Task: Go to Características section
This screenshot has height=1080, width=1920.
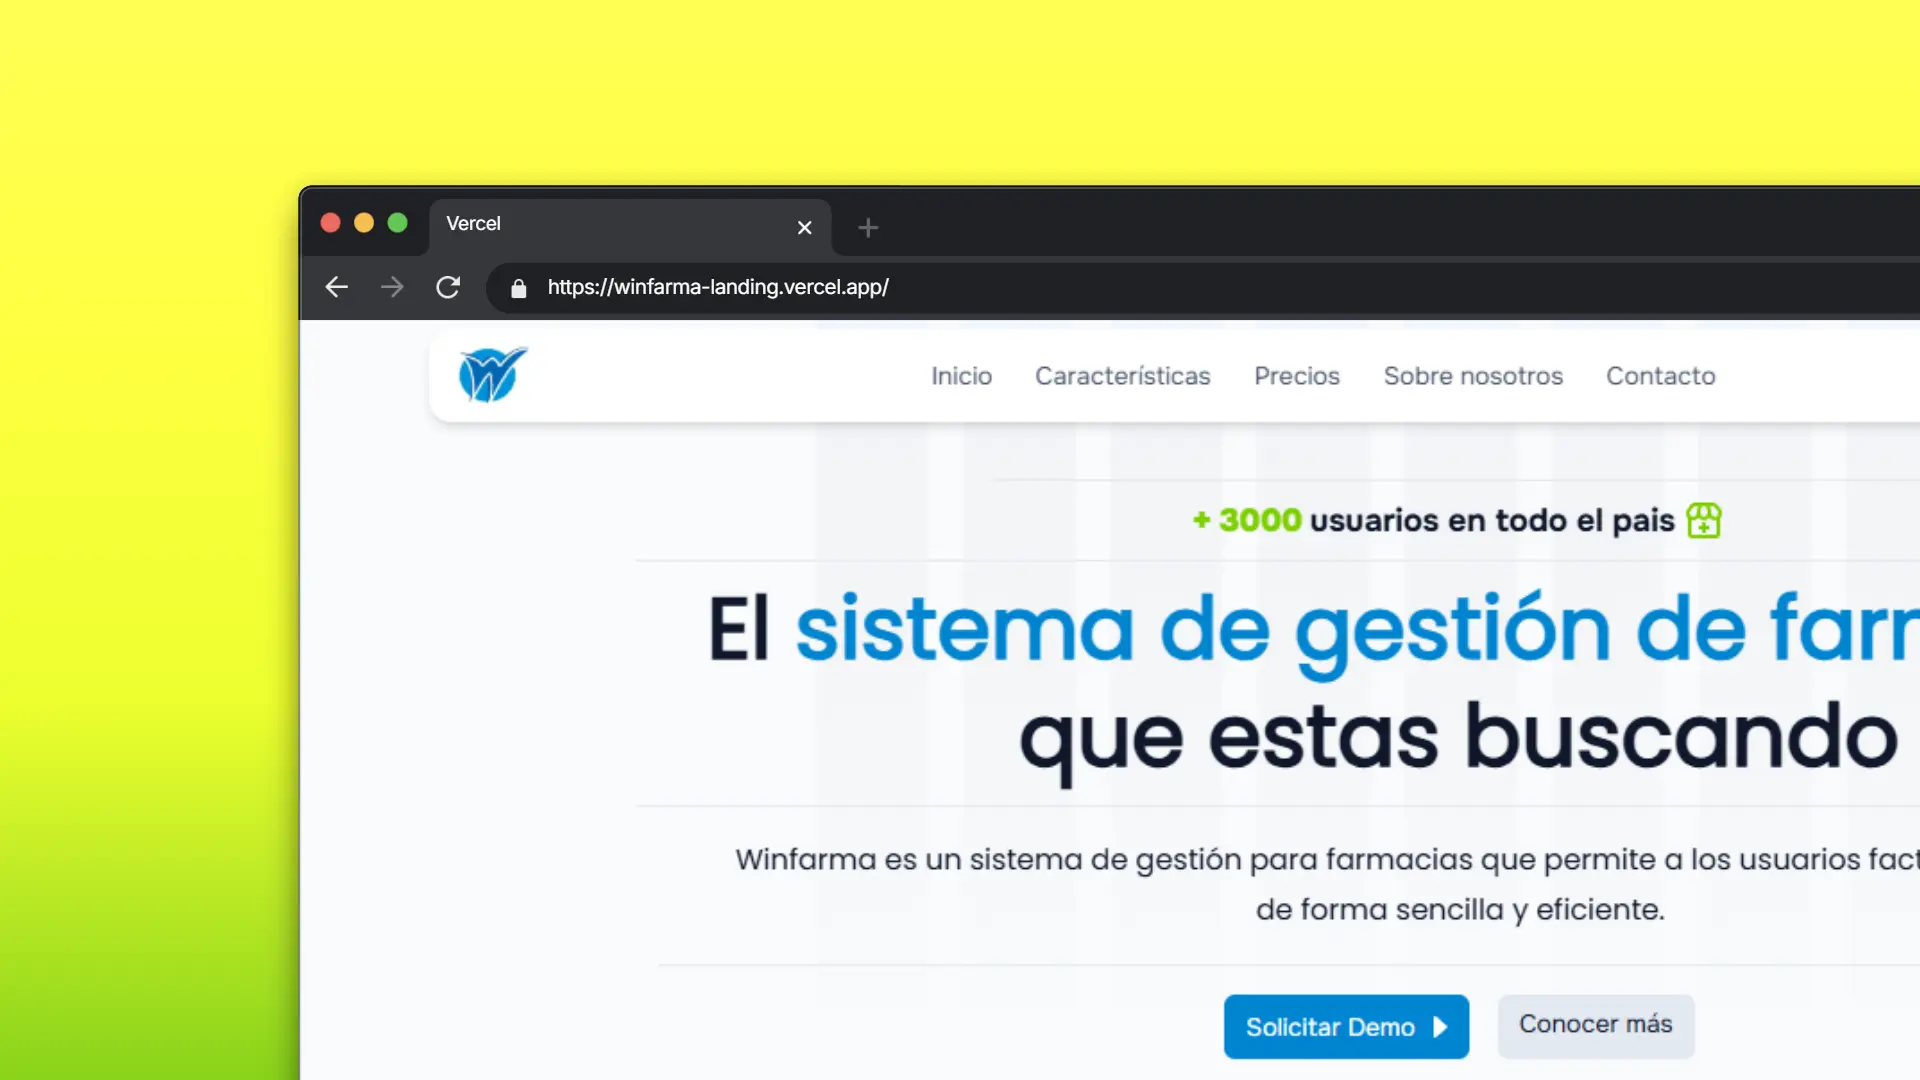Action: click(1122, 376)
